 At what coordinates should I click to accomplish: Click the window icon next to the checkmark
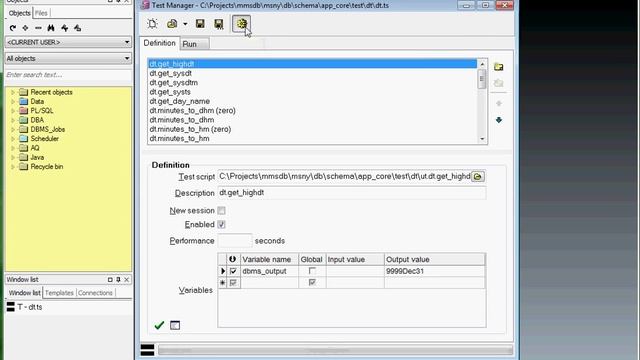tap(175, 325)
